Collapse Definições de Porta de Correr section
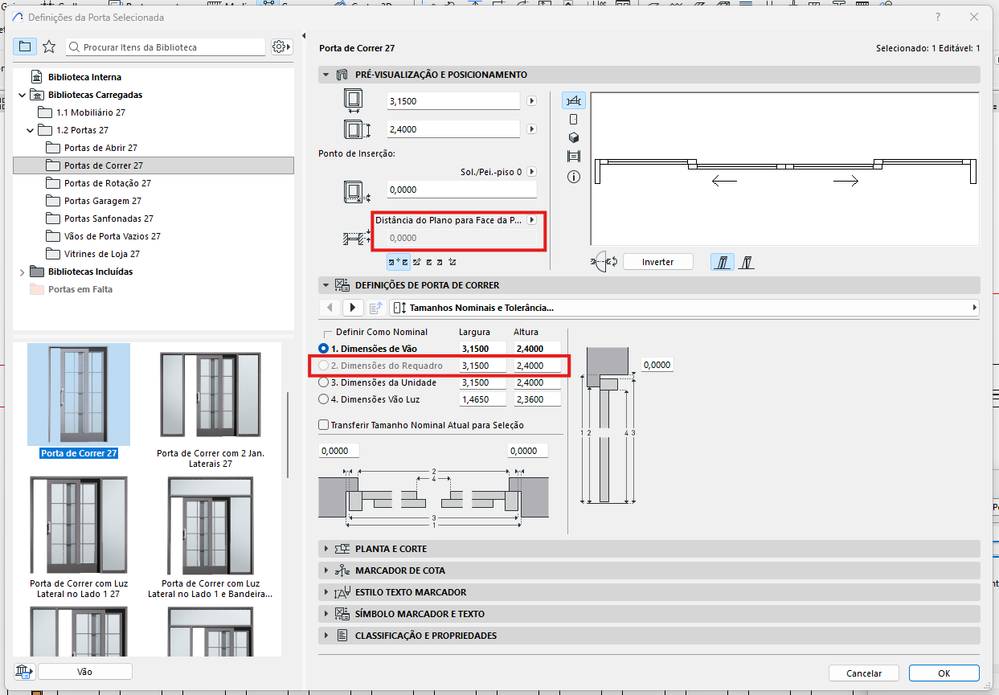This screenshot has height=695, width=999. click(x=326, y=285)
